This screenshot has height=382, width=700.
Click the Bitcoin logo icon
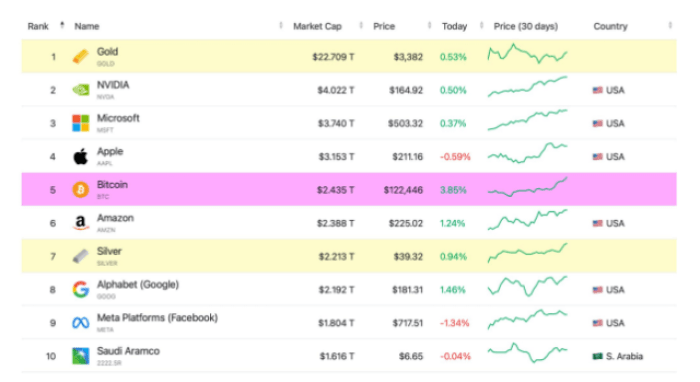[81, 190]
